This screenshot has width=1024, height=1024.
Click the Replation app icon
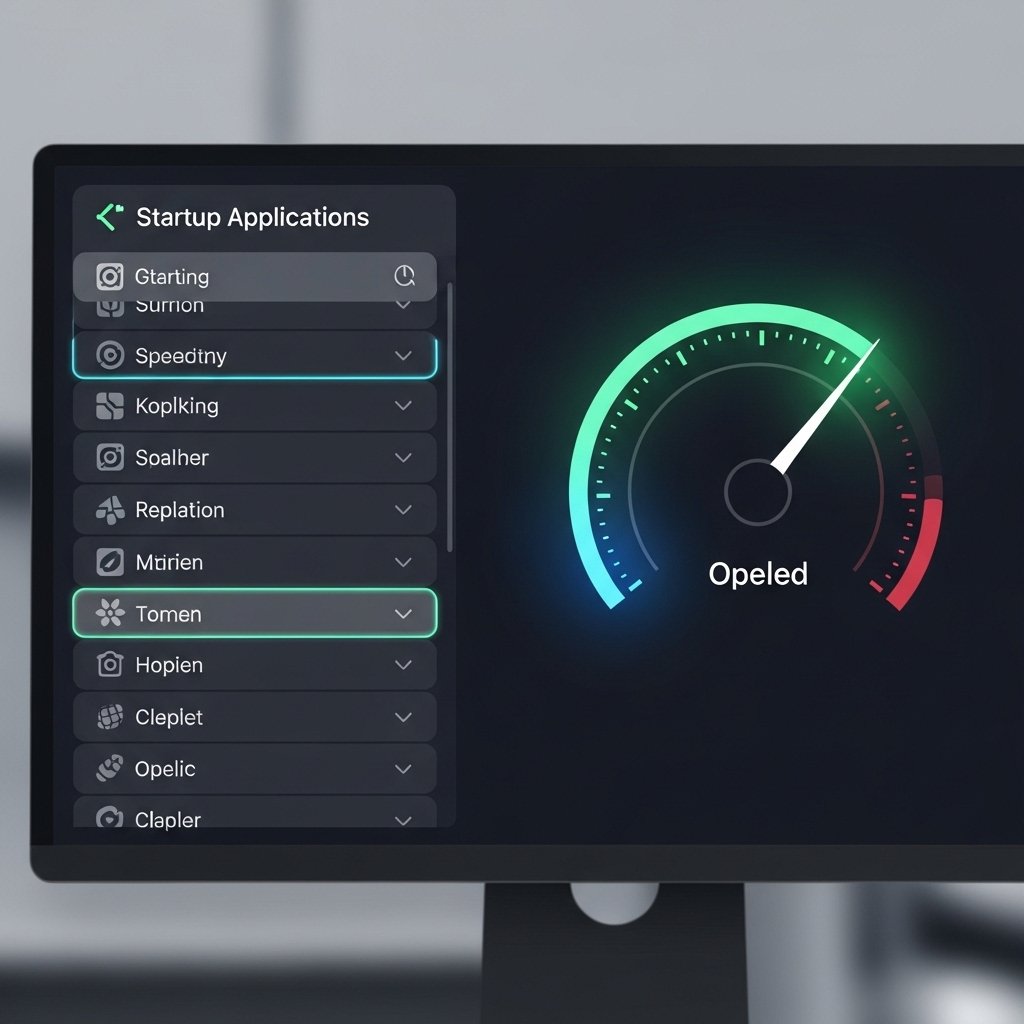109,510
